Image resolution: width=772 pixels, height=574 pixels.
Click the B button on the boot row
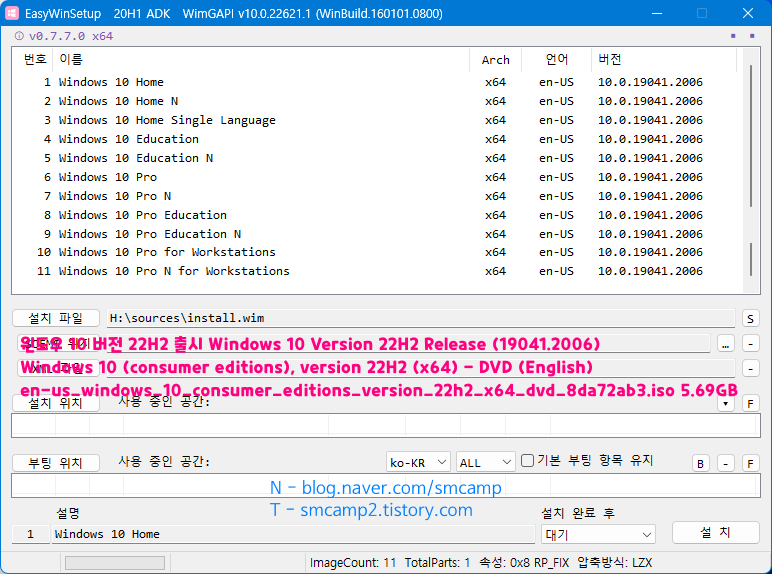(701, 463)
